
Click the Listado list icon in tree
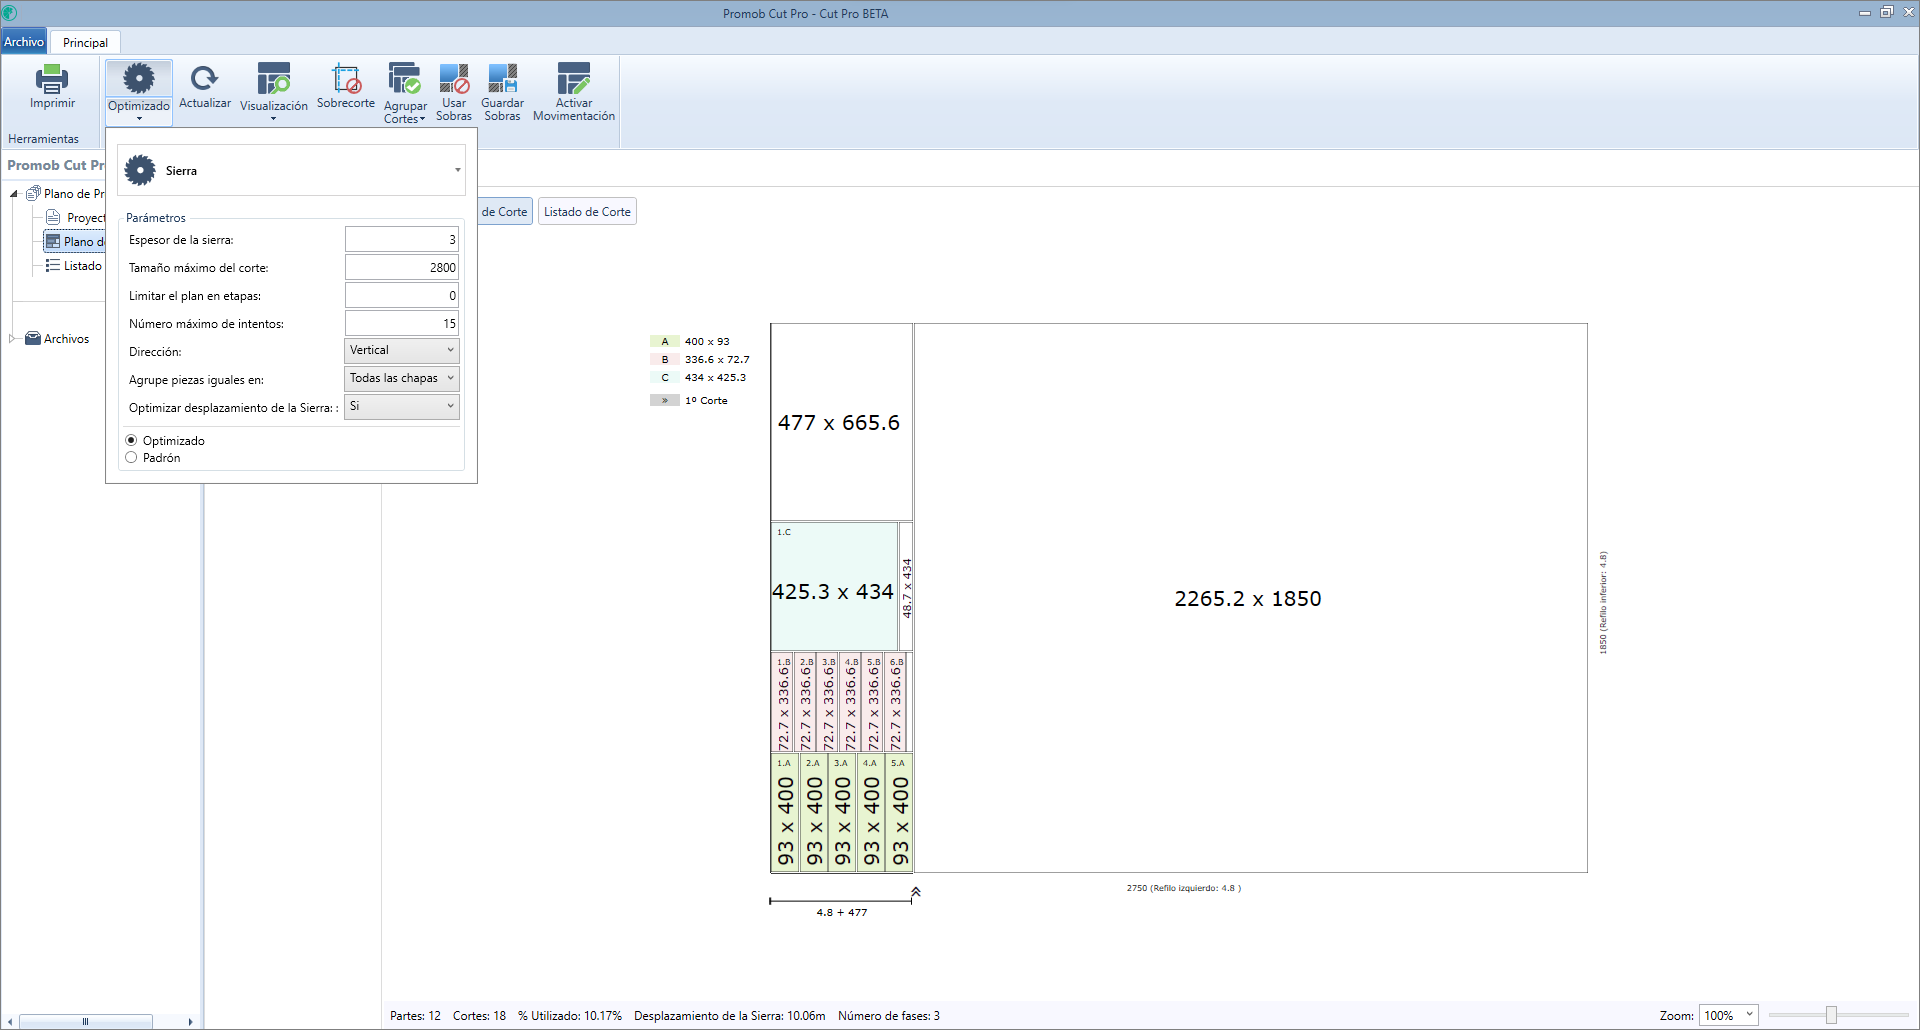click(x=53, y=265)
